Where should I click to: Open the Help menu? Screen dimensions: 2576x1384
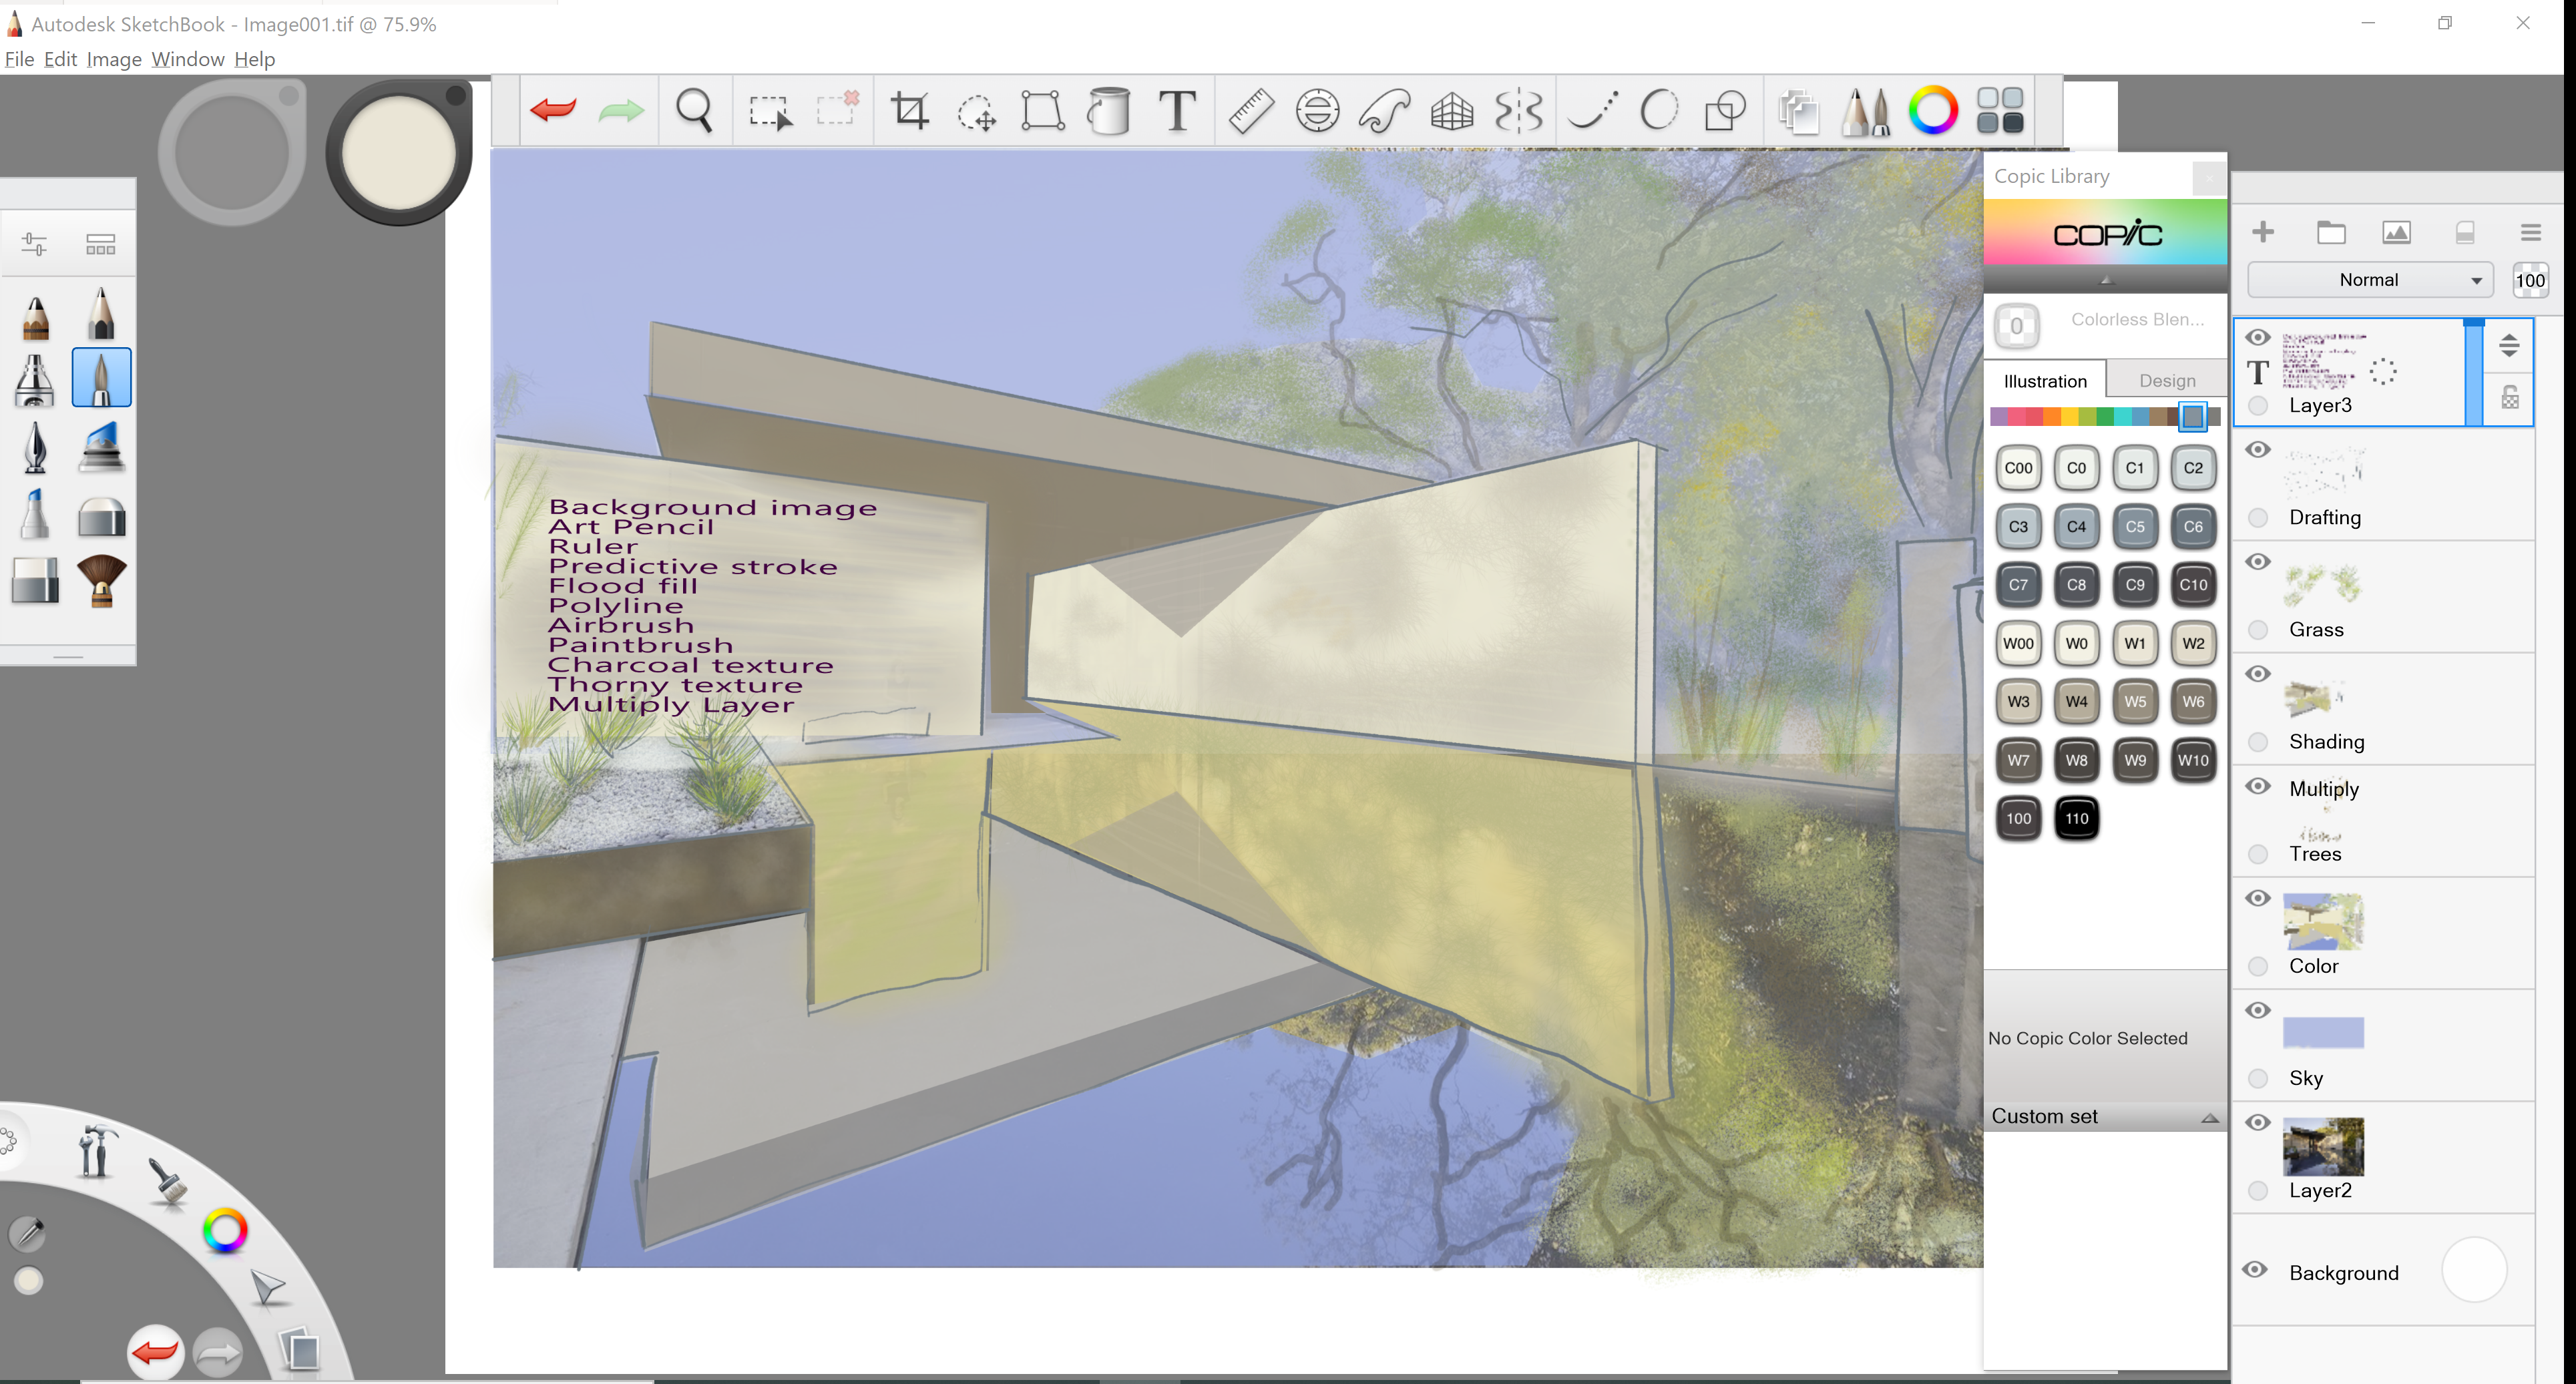point(254,59)
